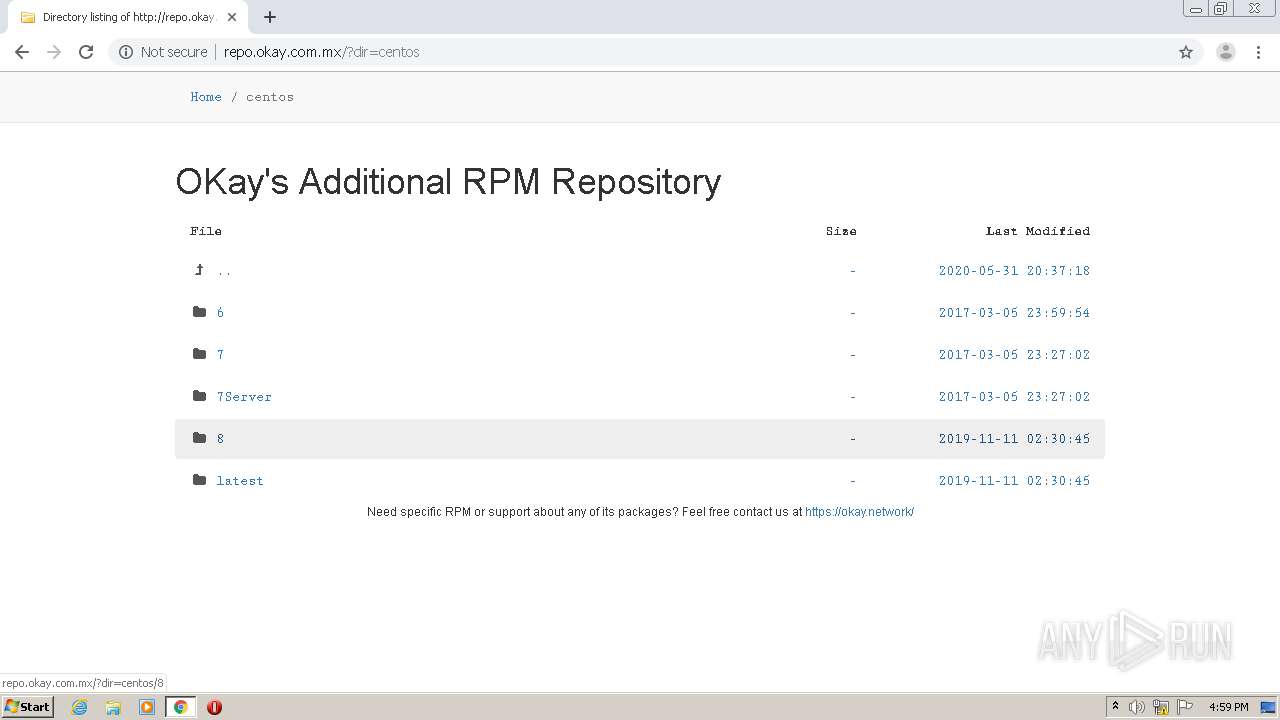Open the '..' parent directory link

tap(224, 271)
